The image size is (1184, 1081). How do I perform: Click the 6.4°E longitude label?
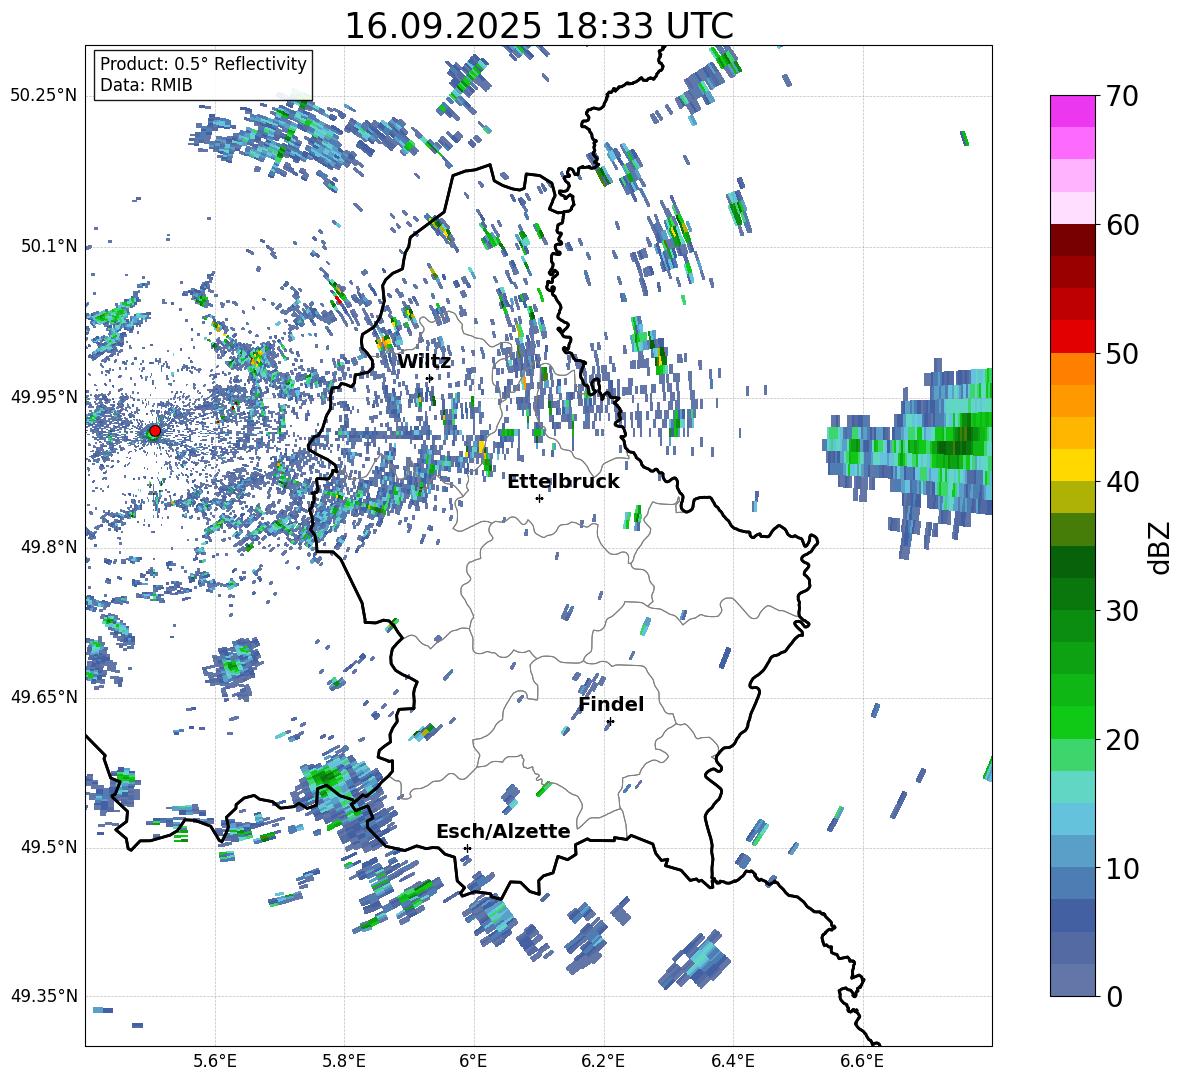[x=732, y=1061]
